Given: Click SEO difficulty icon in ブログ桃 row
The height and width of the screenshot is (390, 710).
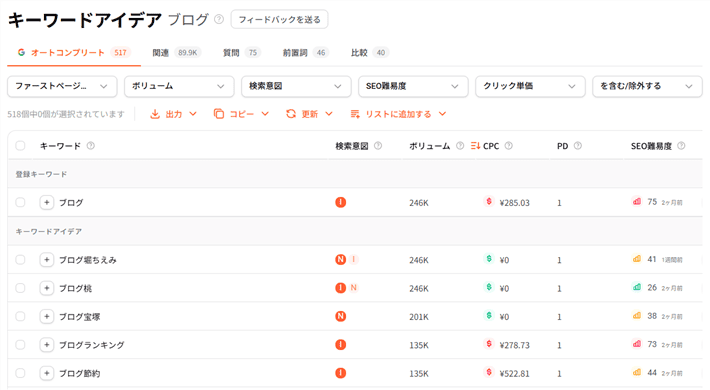Looking at the screenshot, I should coord(637,287).
